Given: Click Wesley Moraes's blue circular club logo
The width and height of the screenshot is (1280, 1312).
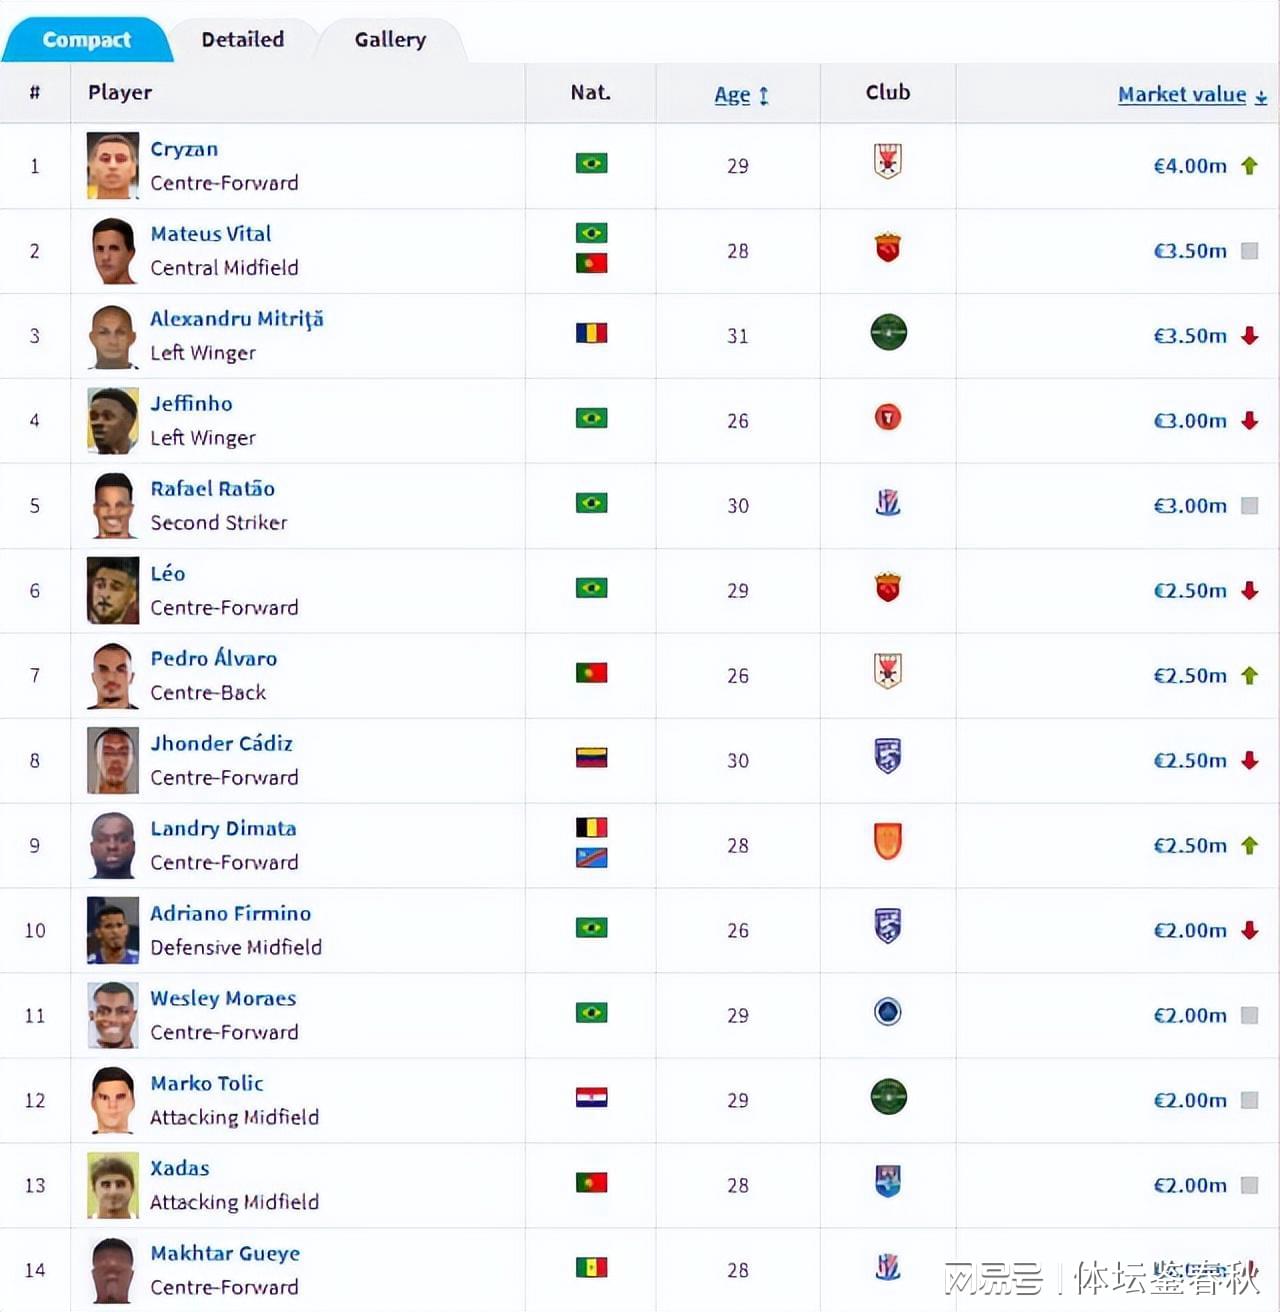Looking at the screenshot, I should (x=888, y=1012).
